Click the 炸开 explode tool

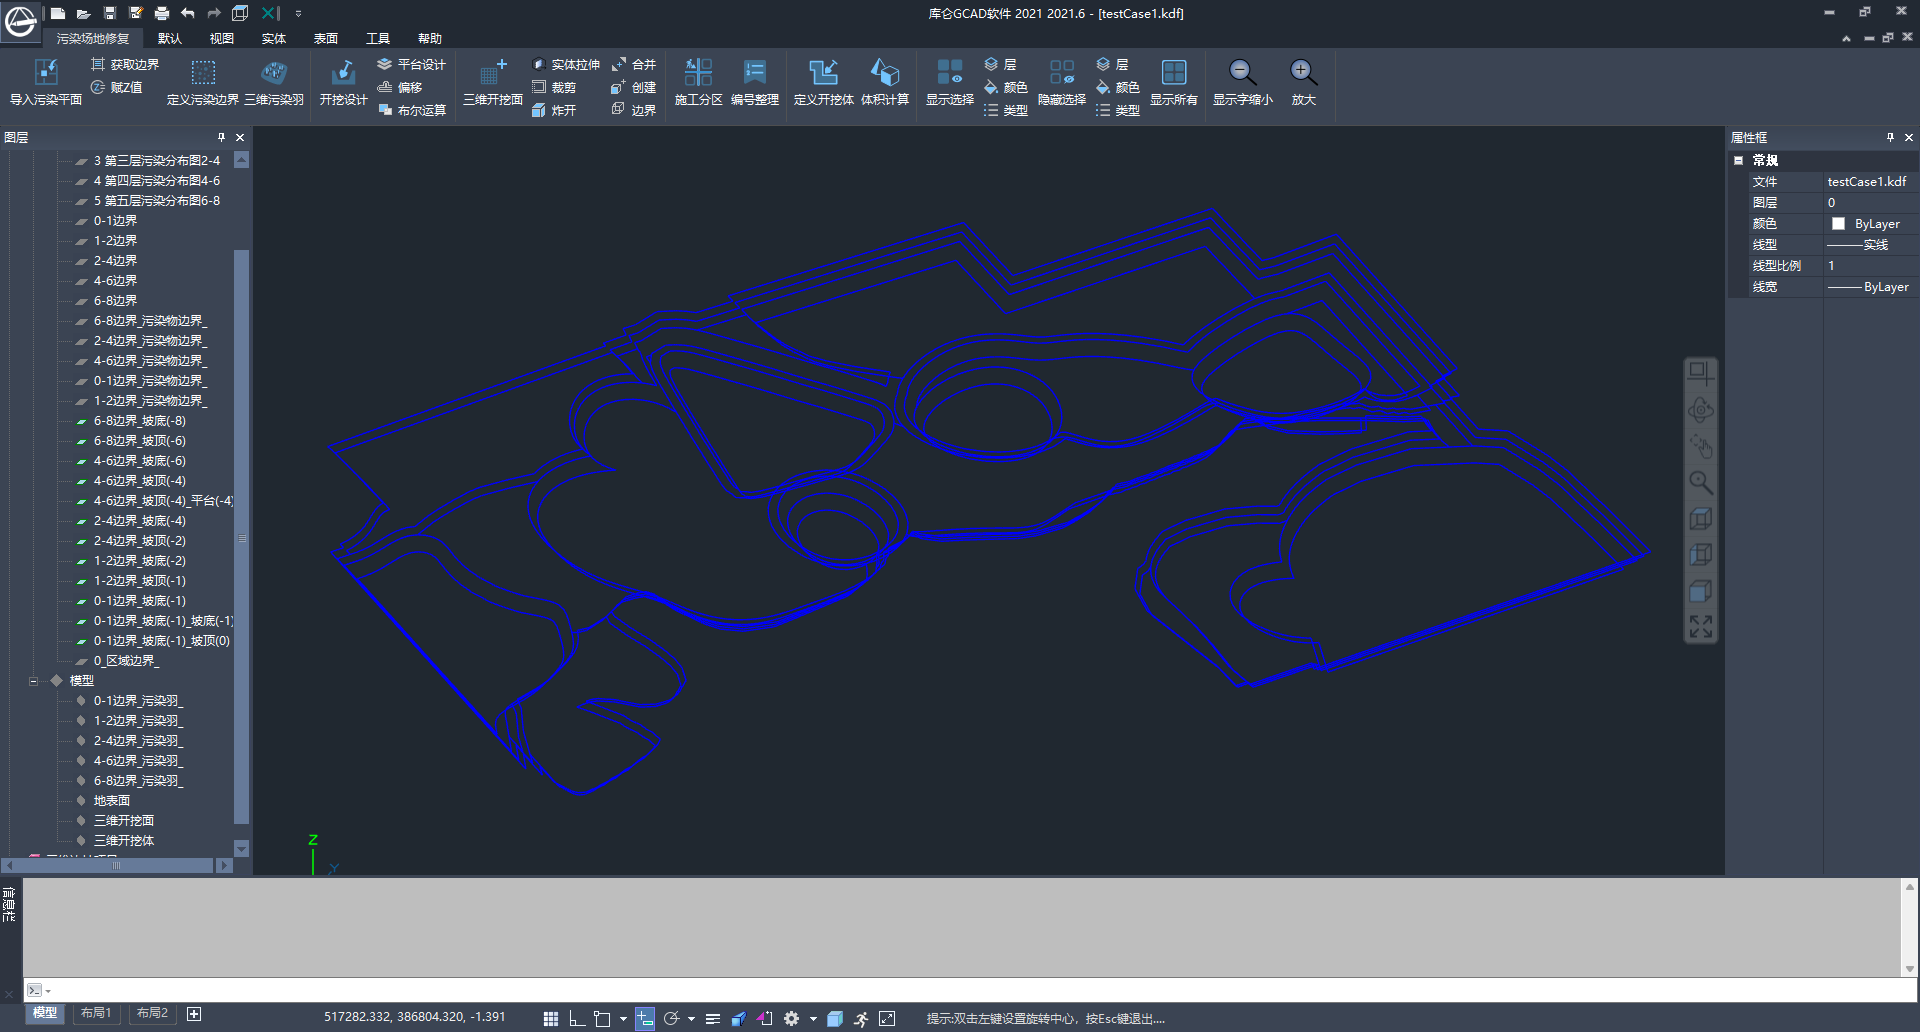pyautogui.click(x=554, y=110)
